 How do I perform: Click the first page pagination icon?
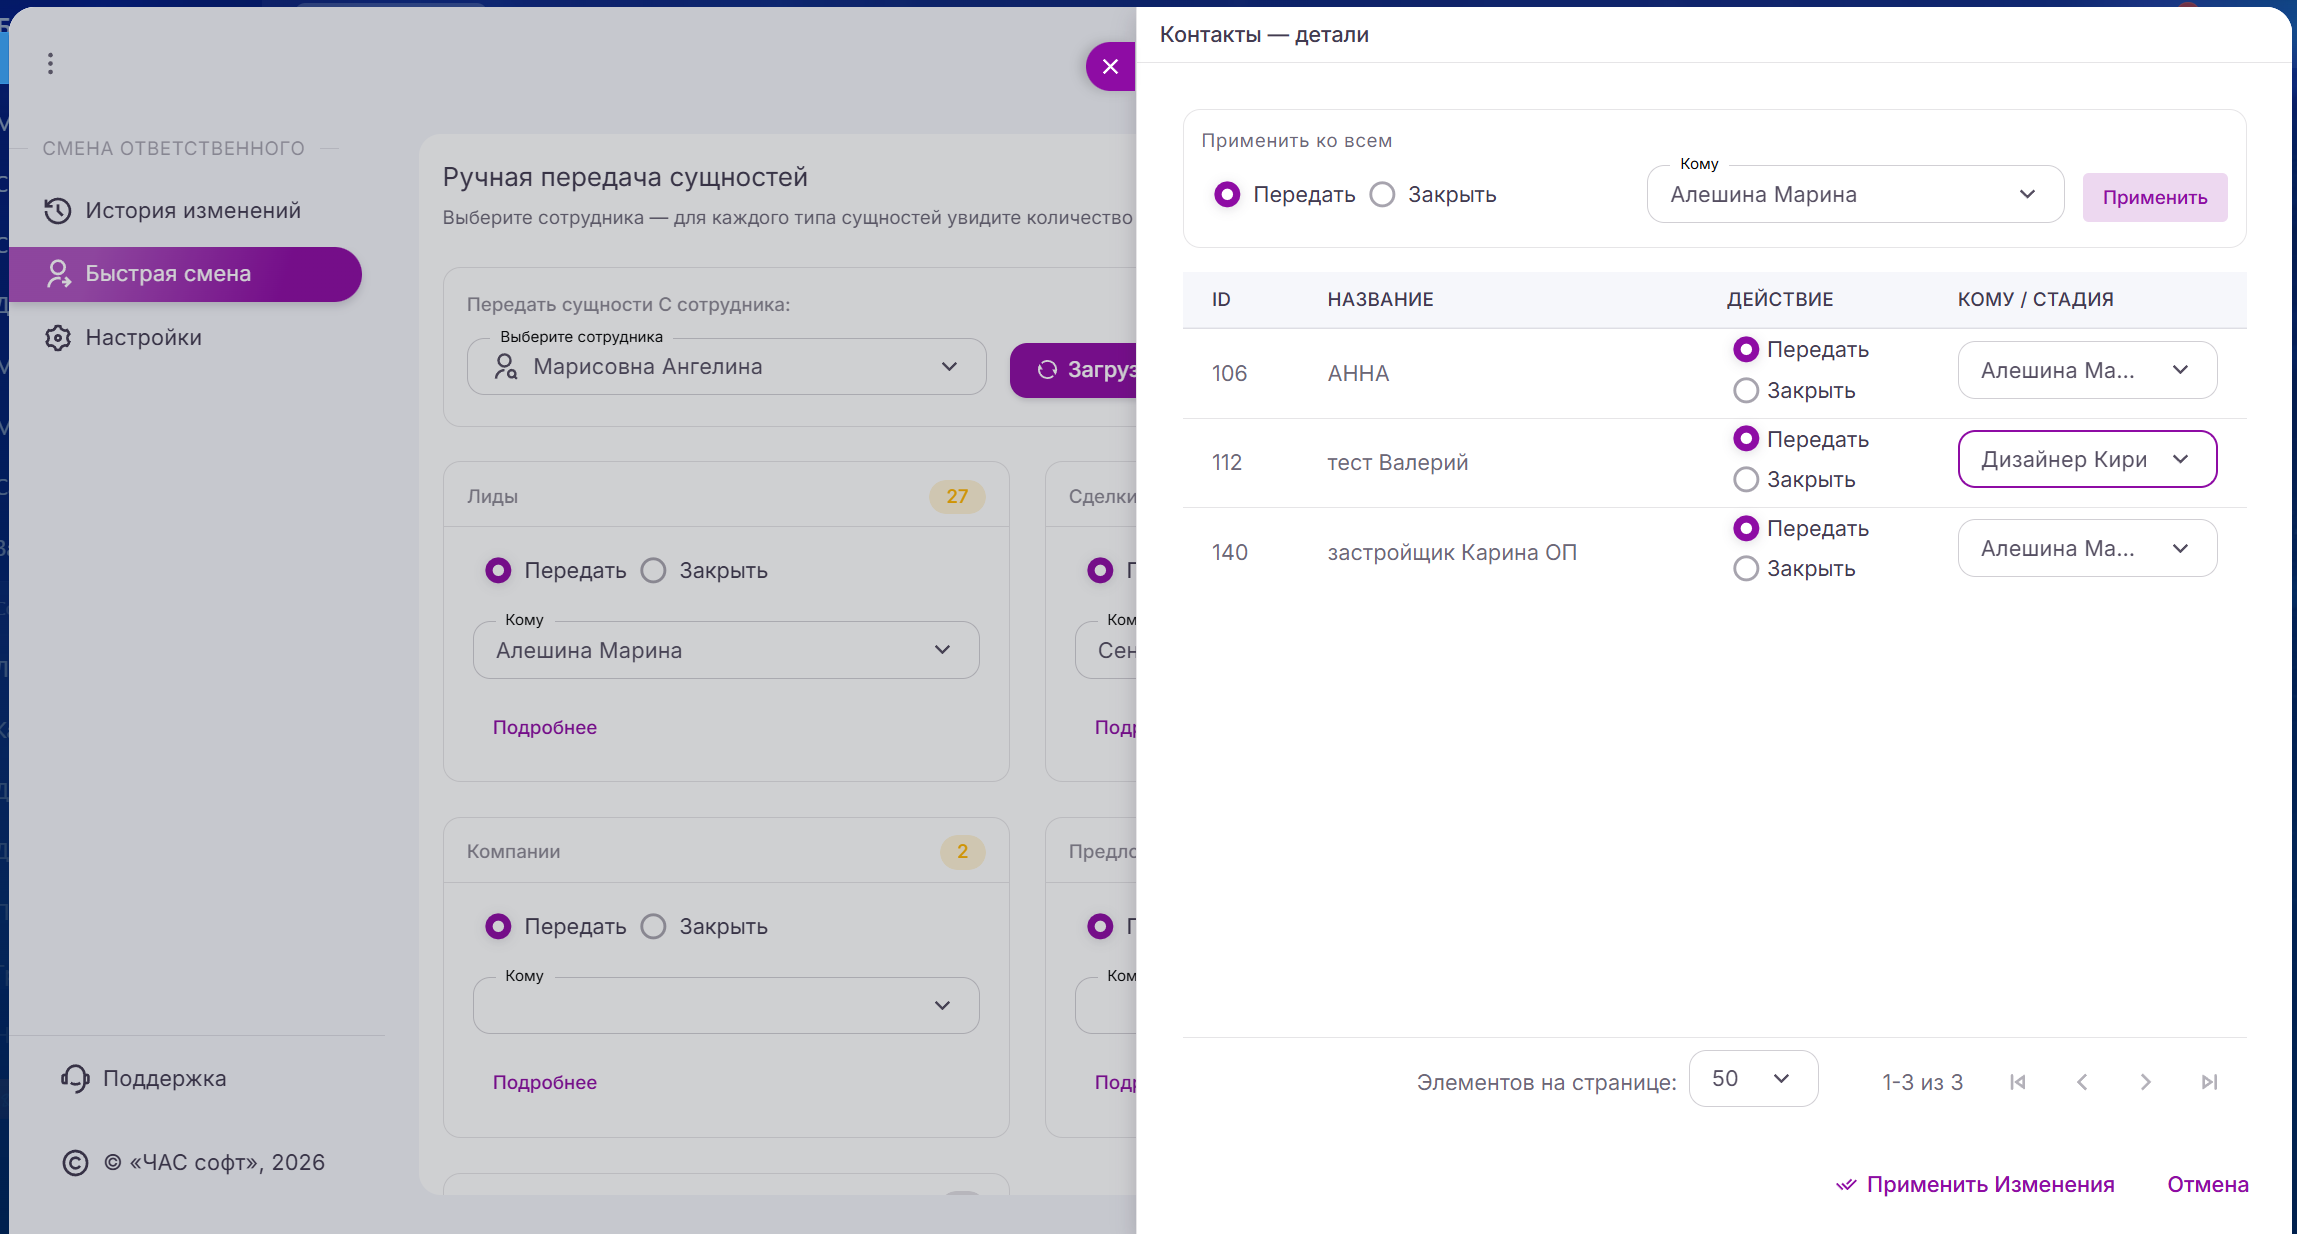tap(2018, 1082)
